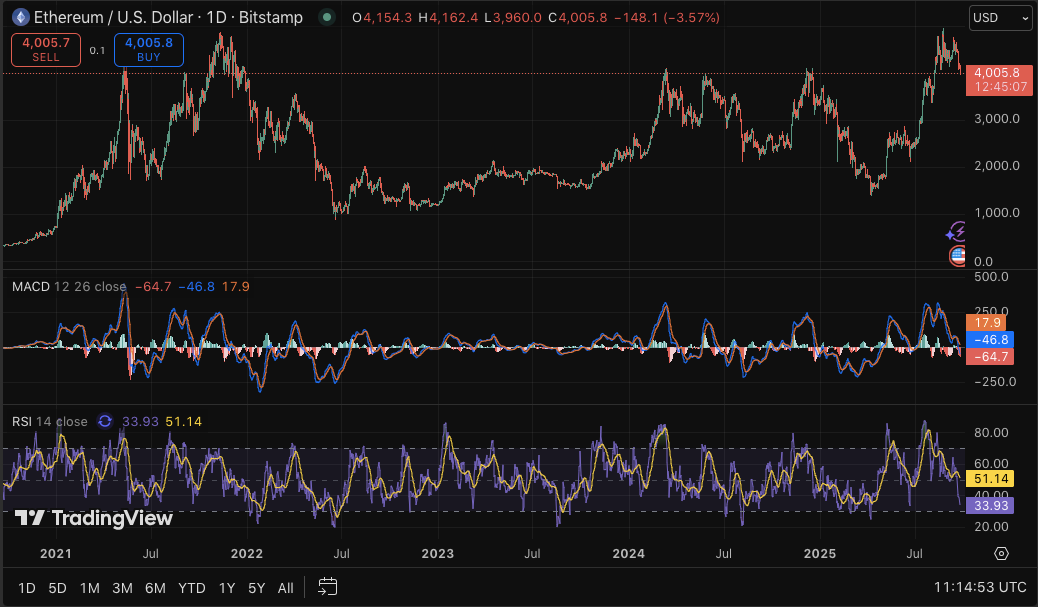Image resolution: width=1038 pixels, height=607 pixels.
Task: Click the red 4,005.8 price label
Action: coord(995,73)
